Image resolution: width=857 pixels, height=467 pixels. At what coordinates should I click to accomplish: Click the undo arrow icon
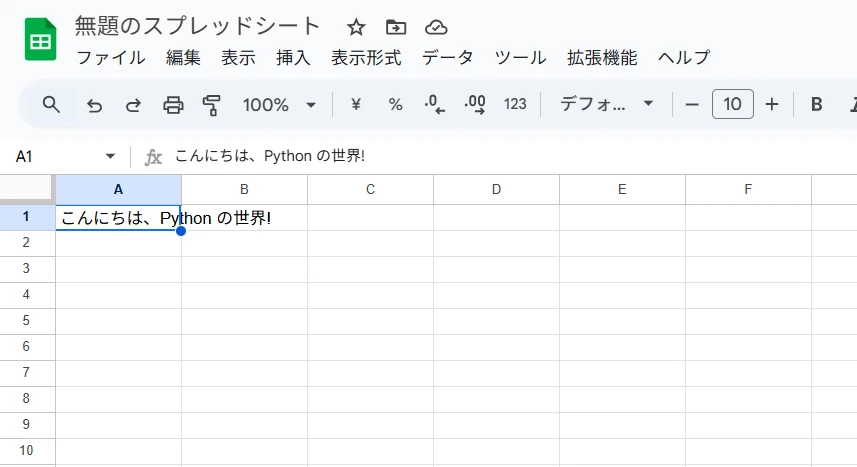(x=95, y=104)
